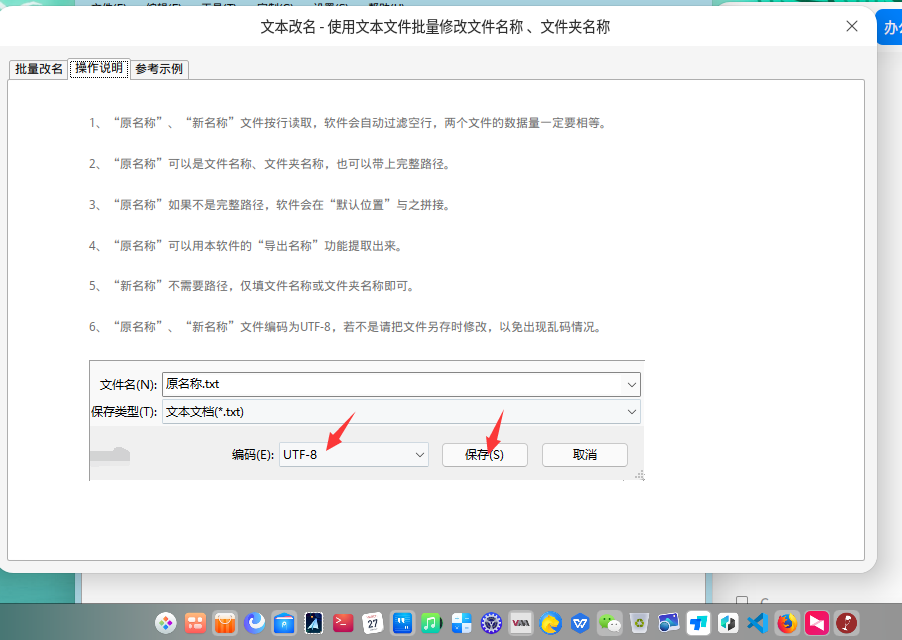
Task: Launch the orange App Store bag icon
Action: point(225,623)
